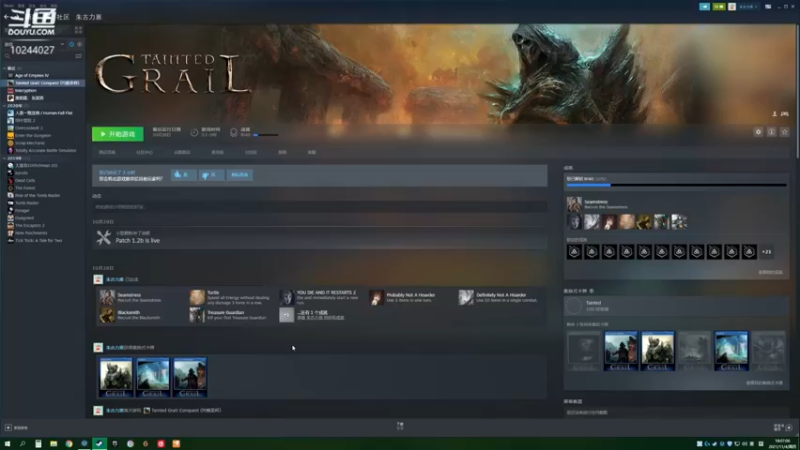Viewport: 800px width, 450px height.
Task: Click the Seamstress achievement in activity feed
Action: point(133,297)
